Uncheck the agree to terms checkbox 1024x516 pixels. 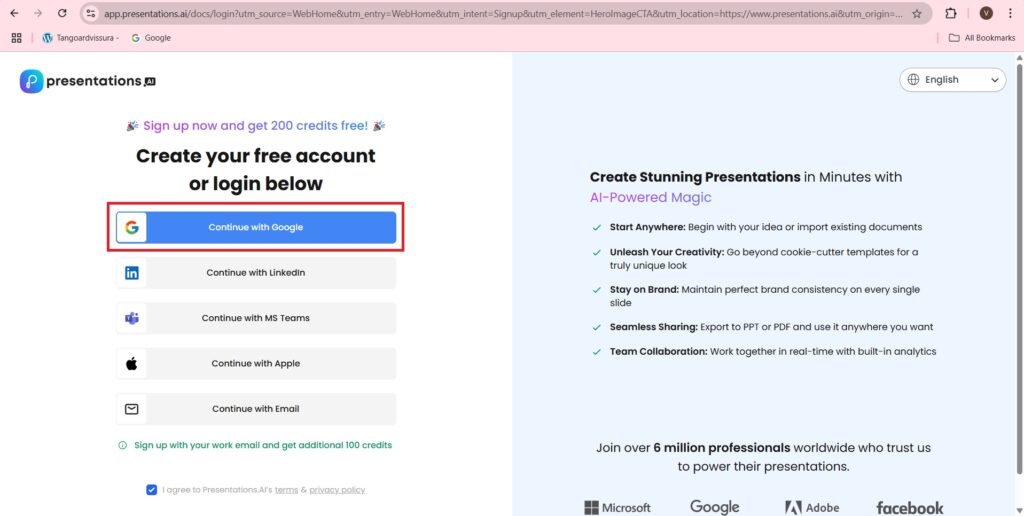click(x=152, y=490)
